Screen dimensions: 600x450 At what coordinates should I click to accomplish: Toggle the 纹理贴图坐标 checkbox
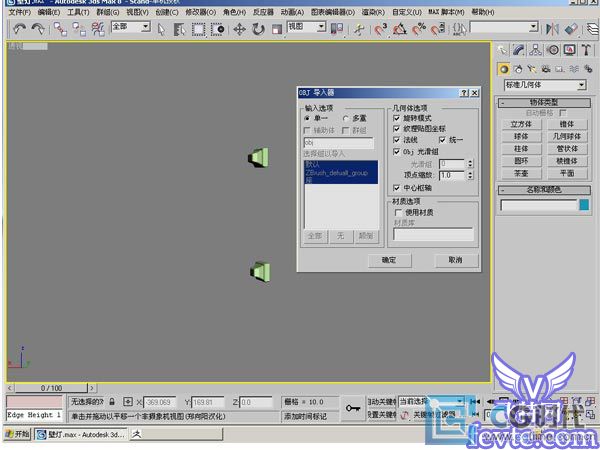396,129
